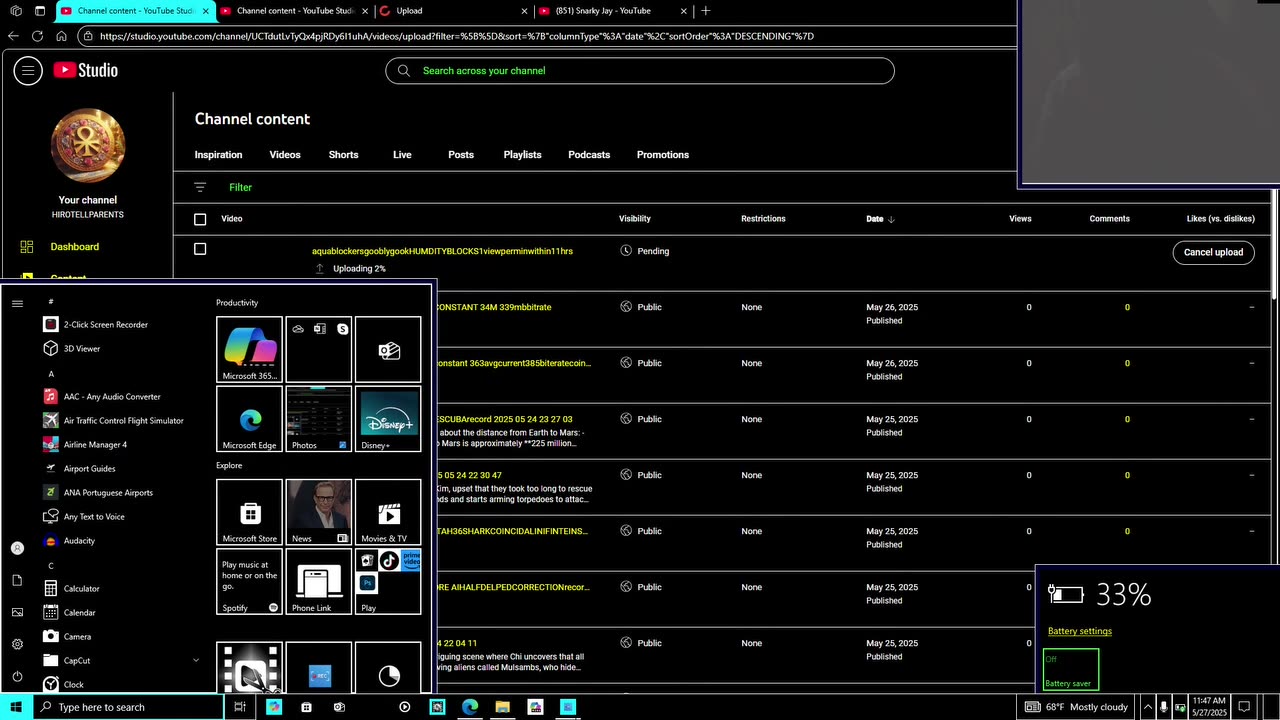Launch 3D Viewer from the app list
1280x720 pixels.
pyautogui.click(x=72, y=349)
